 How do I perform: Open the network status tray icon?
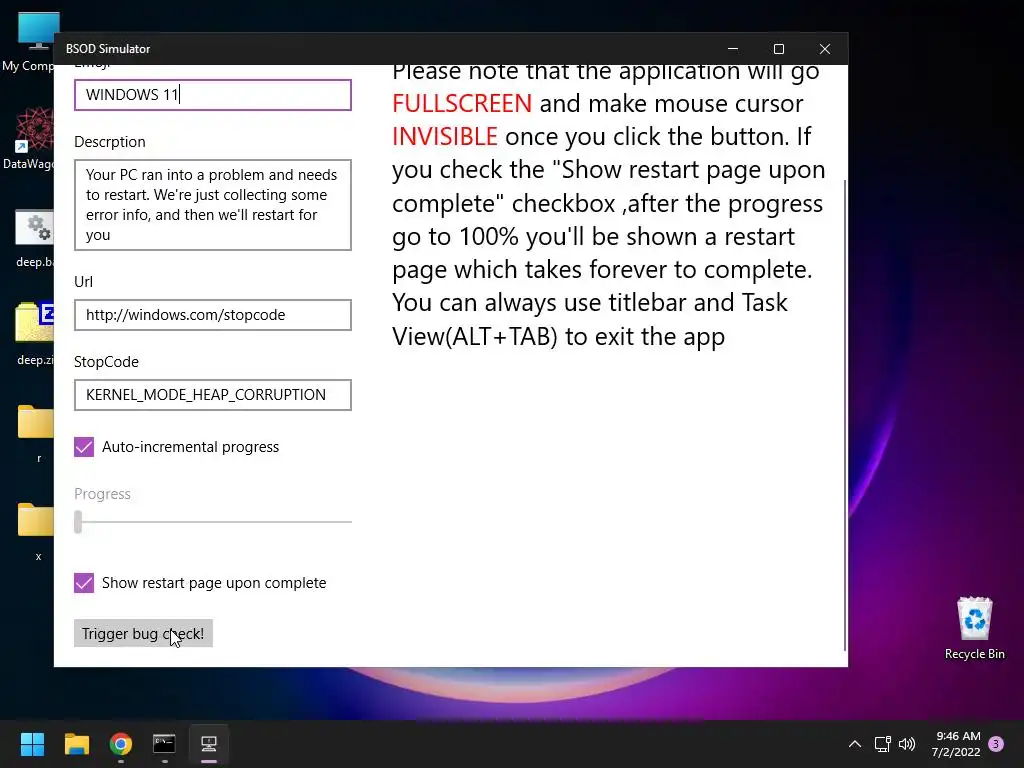[883, 744]
